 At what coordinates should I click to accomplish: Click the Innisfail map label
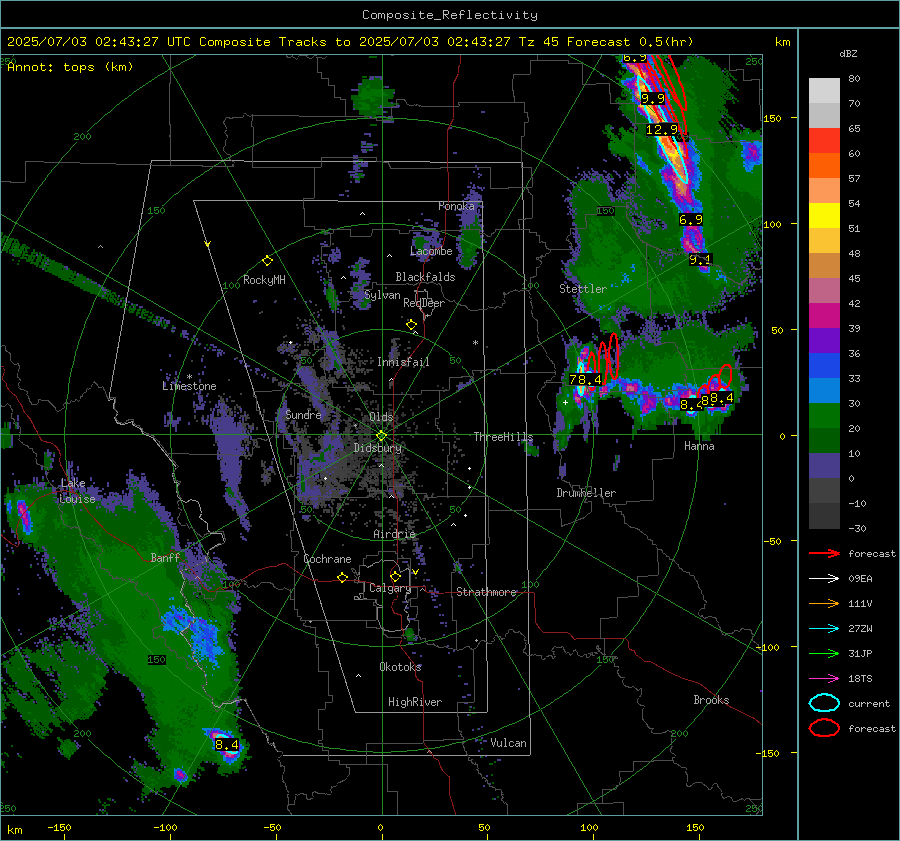tap(404, 362)
